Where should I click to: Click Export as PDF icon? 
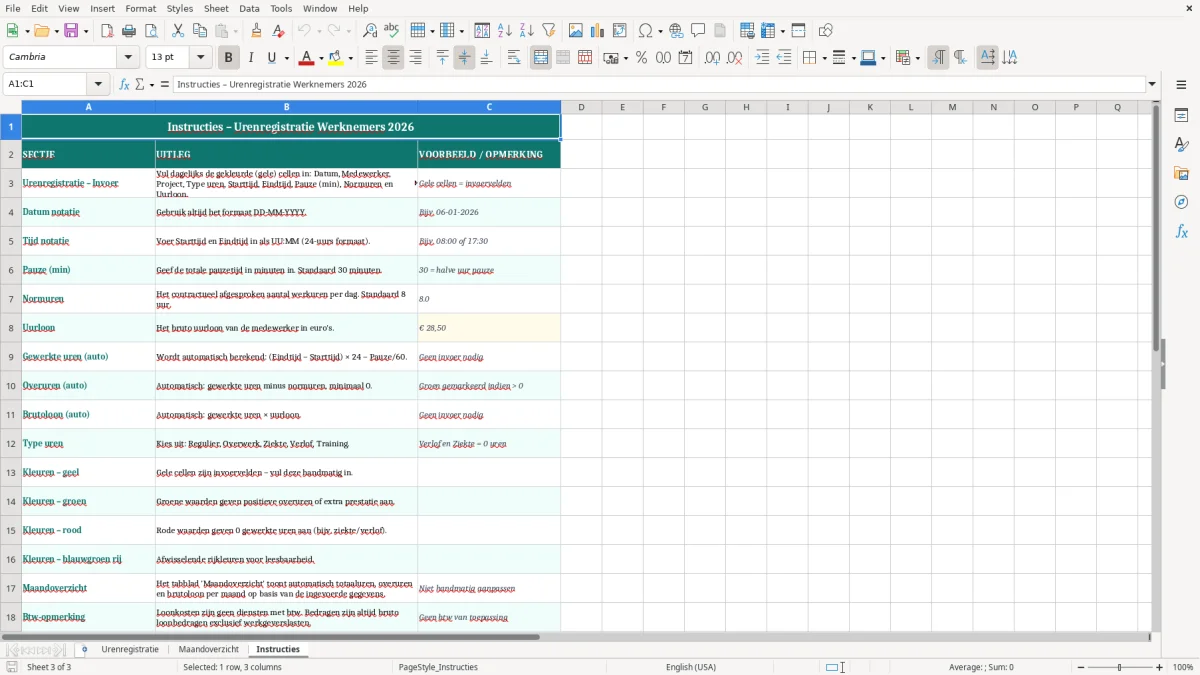[x=107, y=31]
